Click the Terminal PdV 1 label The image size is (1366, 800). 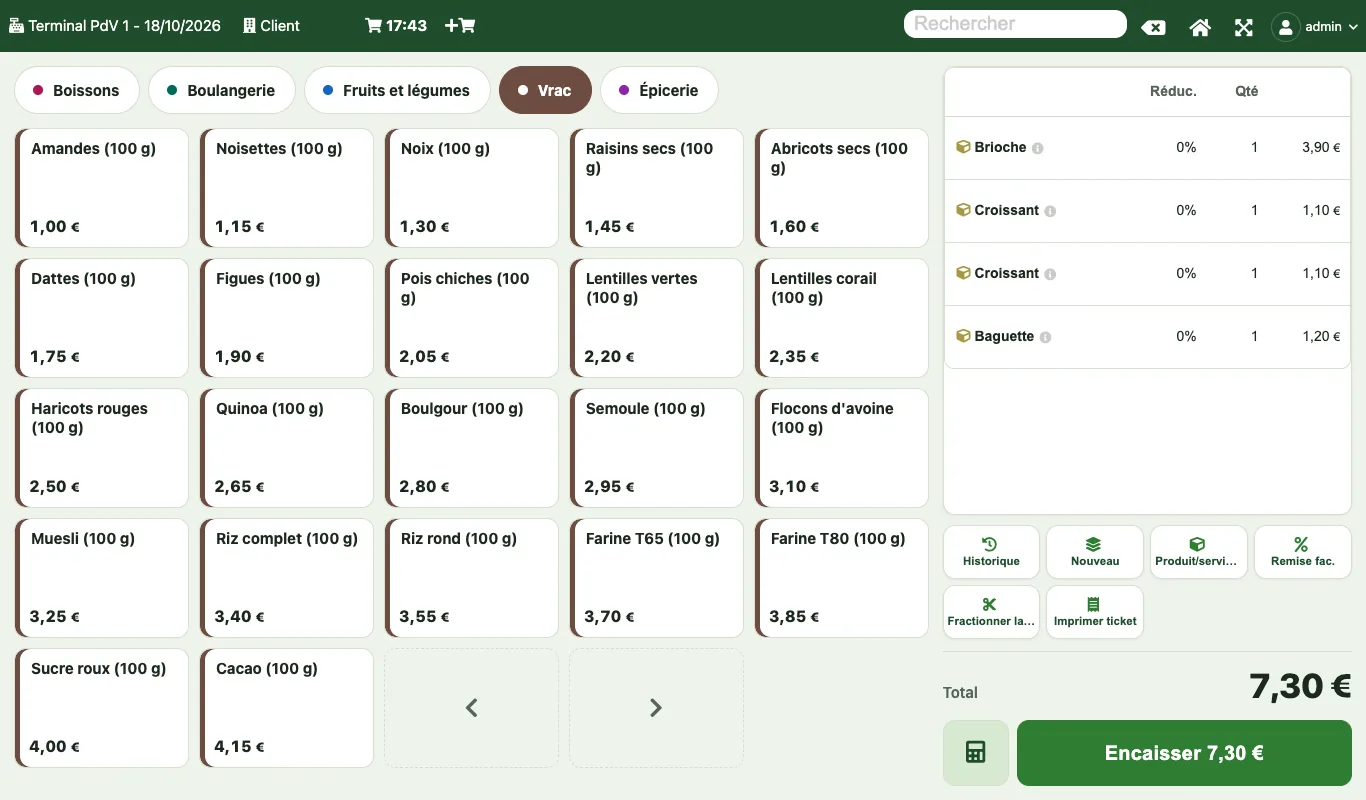click(115, 26)
